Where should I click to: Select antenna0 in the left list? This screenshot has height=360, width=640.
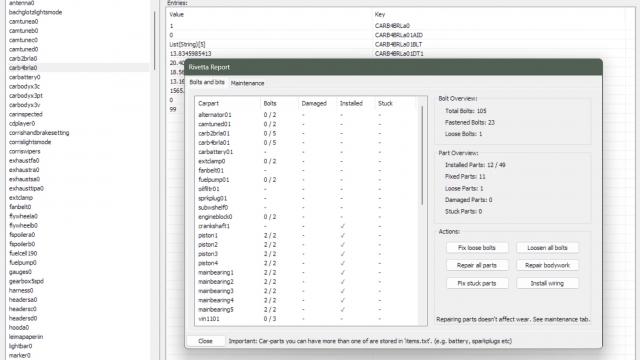pyautogui.click(x=22, y=3)
